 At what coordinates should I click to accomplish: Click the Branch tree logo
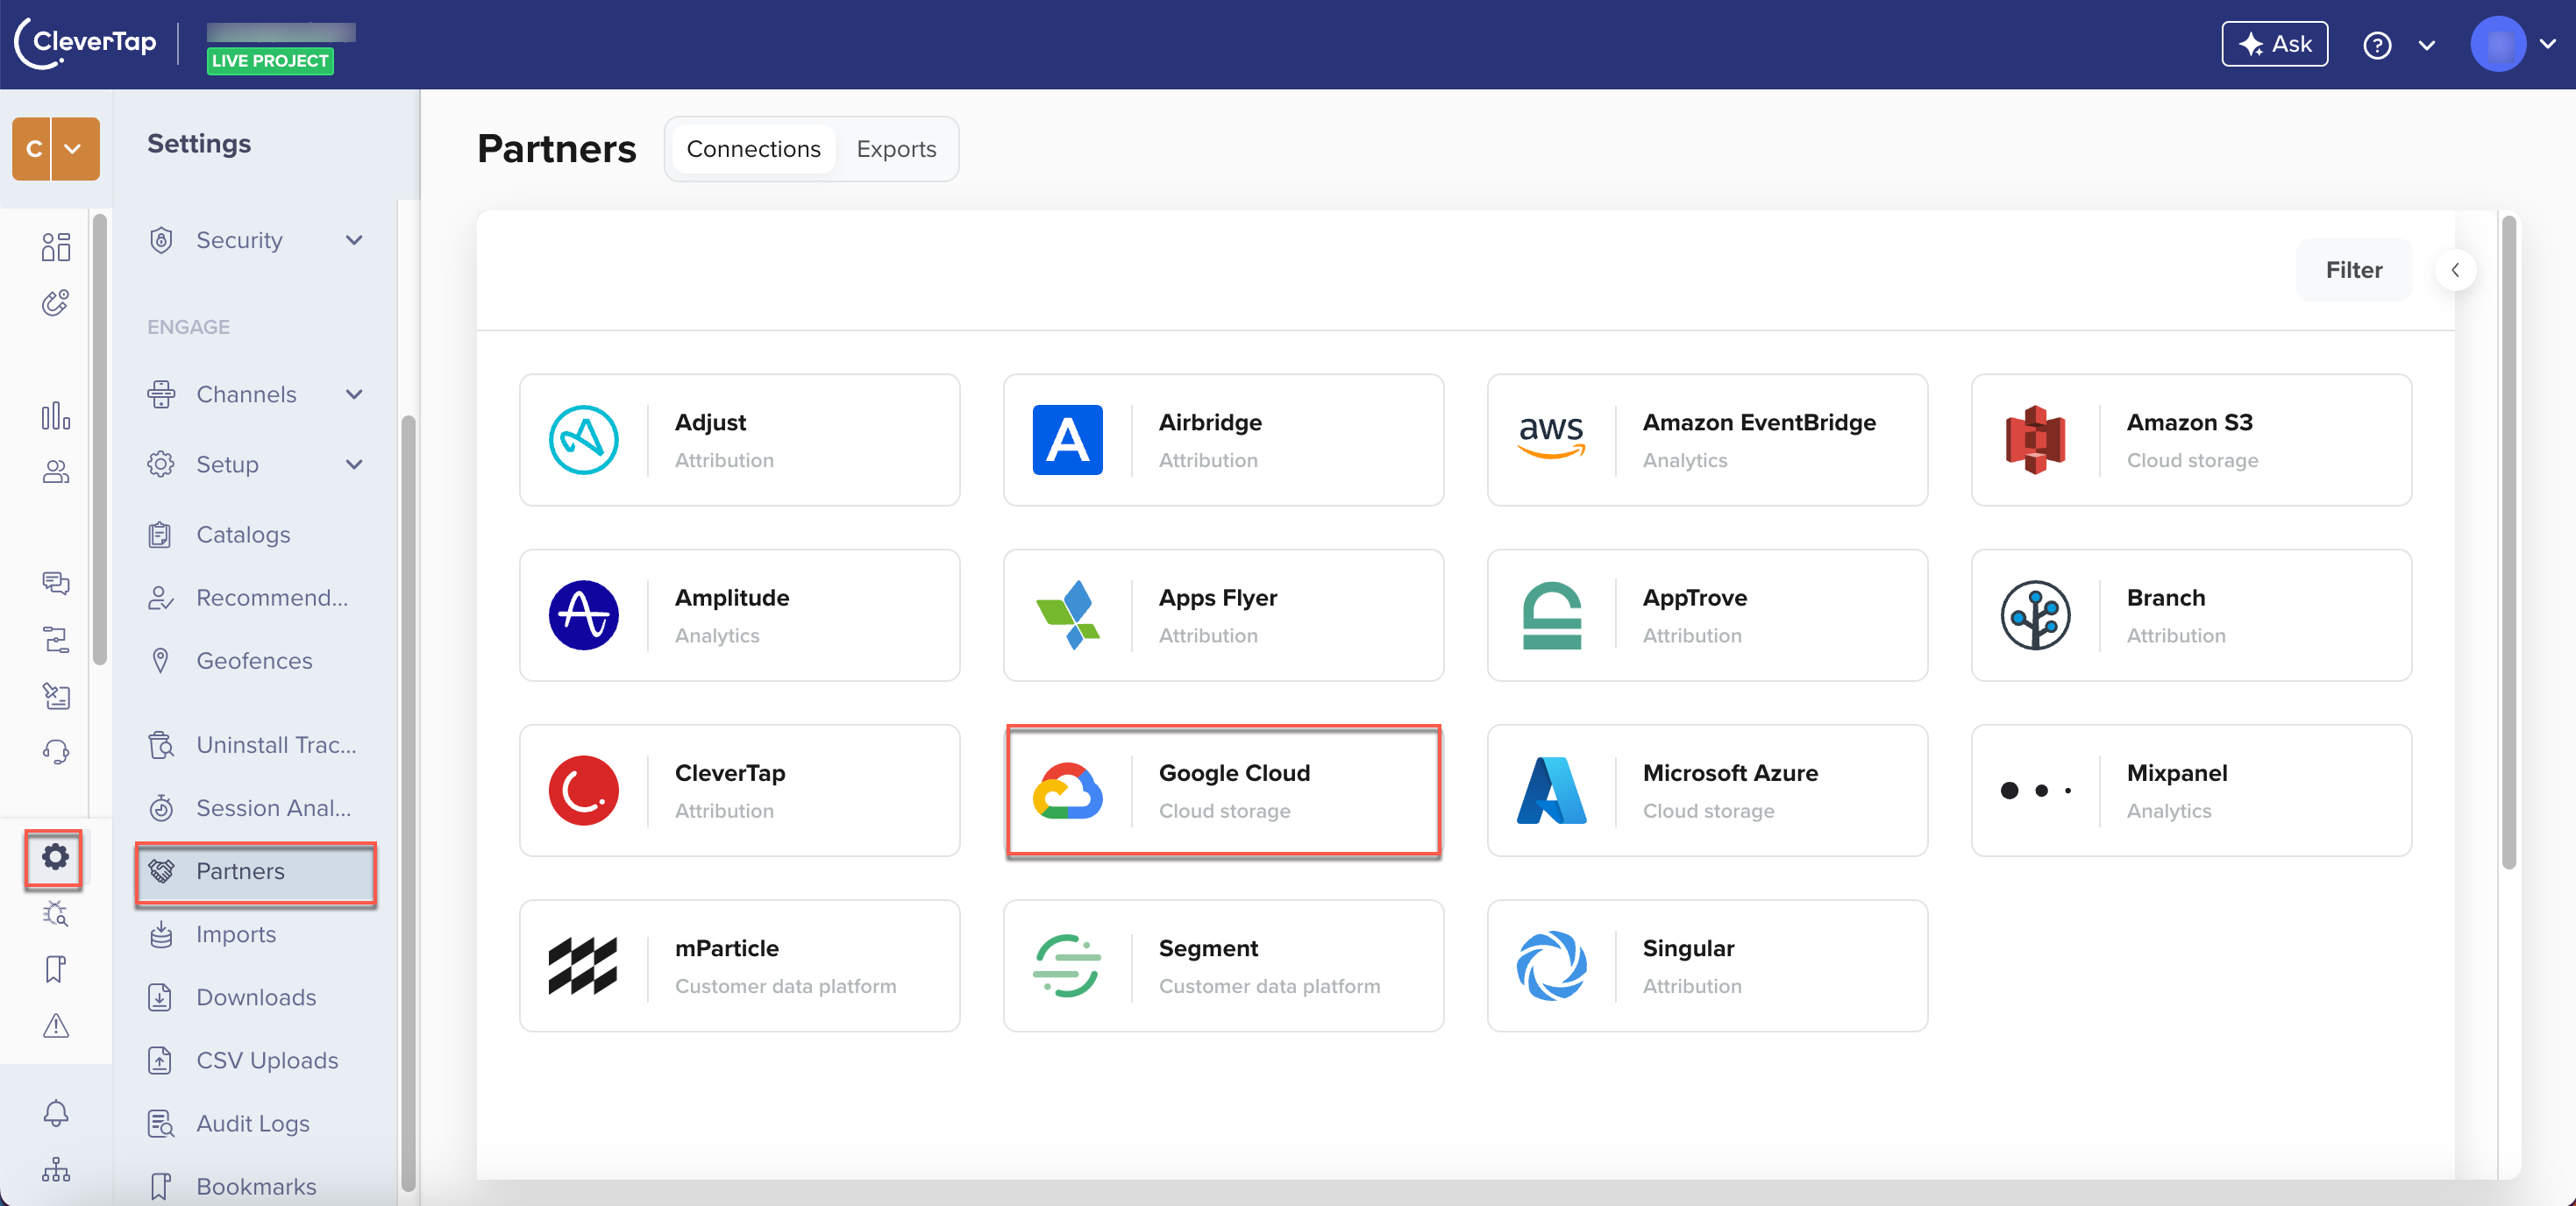click(2035, 615)
